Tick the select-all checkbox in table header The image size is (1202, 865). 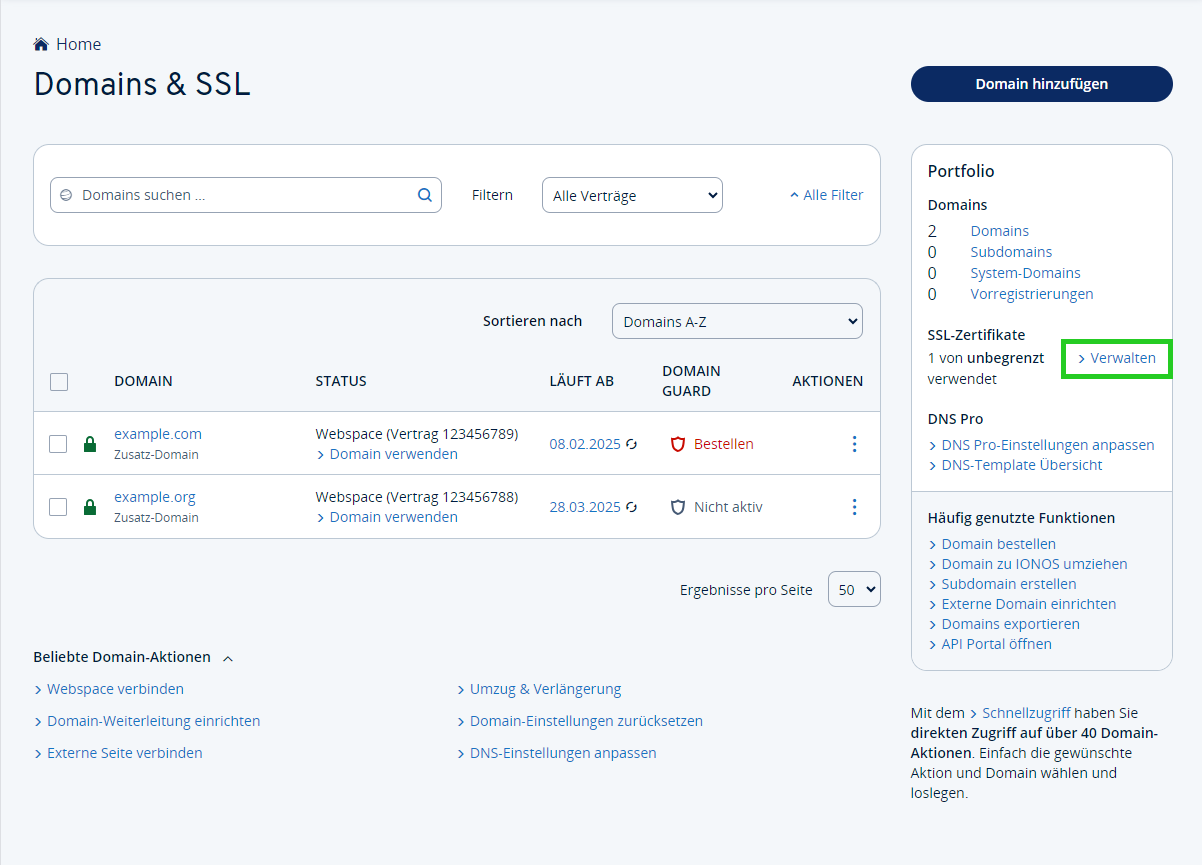pyautogui.click(x=59, y=381)
